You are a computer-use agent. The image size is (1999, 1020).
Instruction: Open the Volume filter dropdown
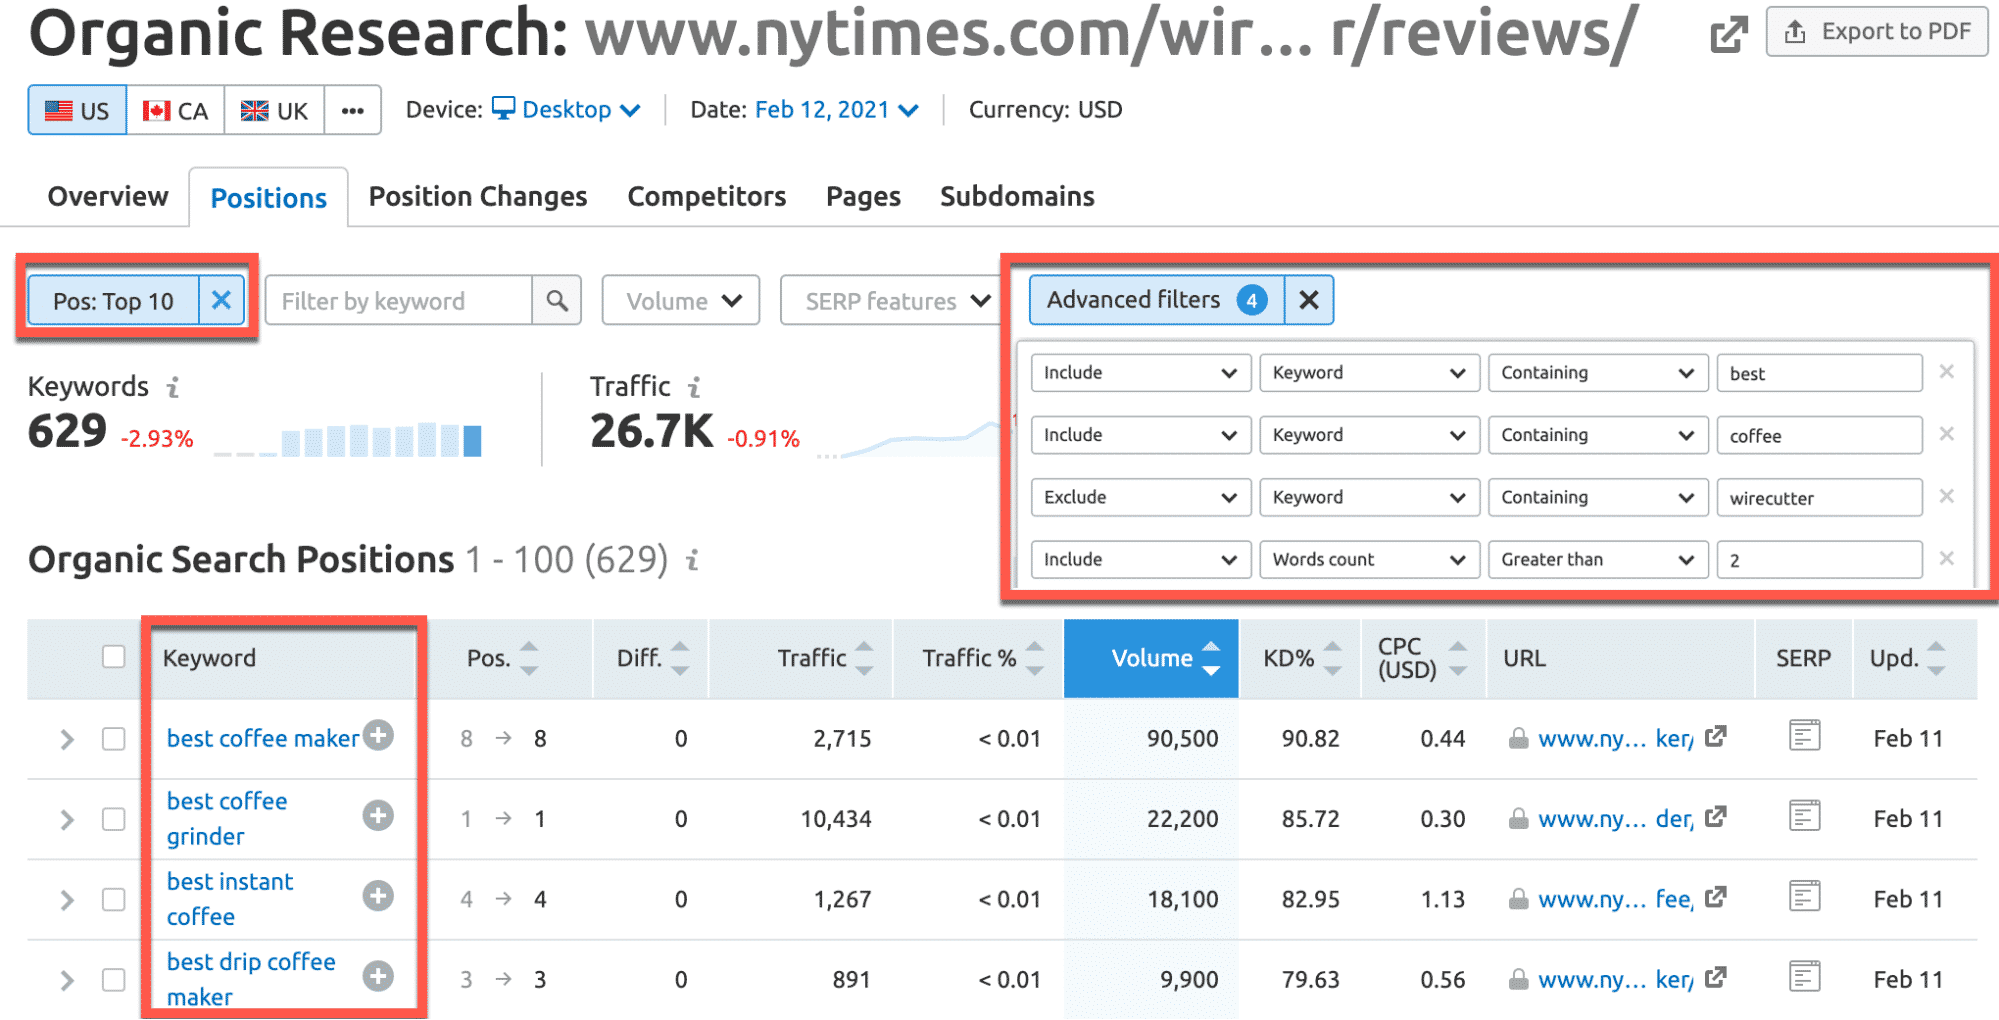point(681,301)
